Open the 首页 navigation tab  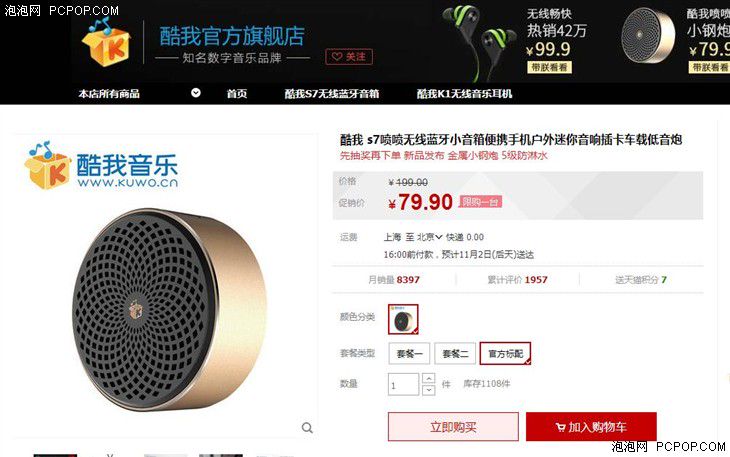(x=237, y=94)
